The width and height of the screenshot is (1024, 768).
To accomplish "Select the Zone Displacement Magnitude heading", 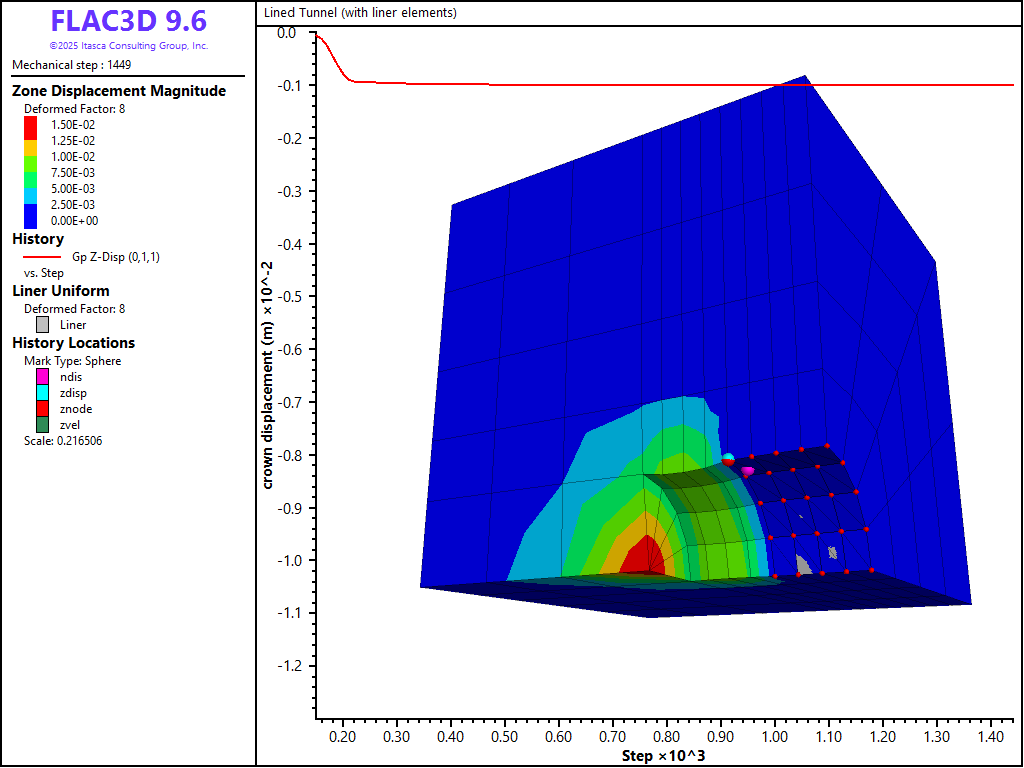I will coord(118,91).
